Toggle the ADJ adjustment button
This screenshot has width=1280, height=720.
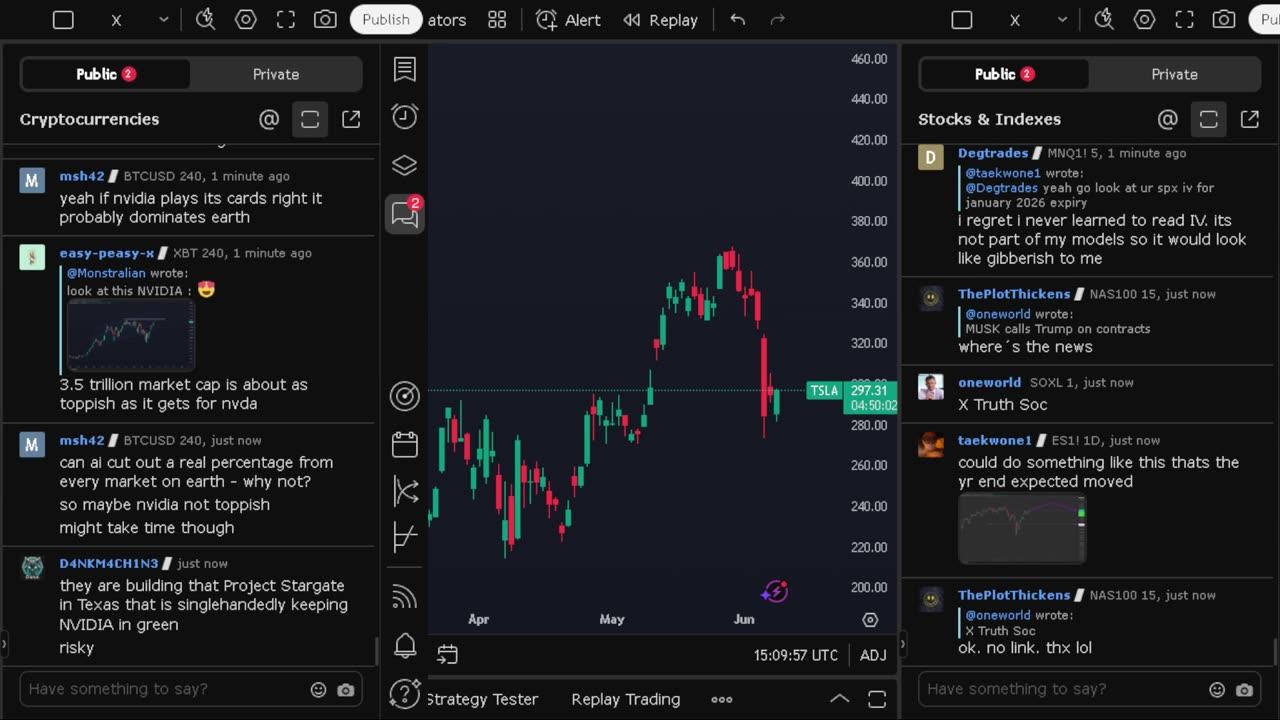point(873,655)
